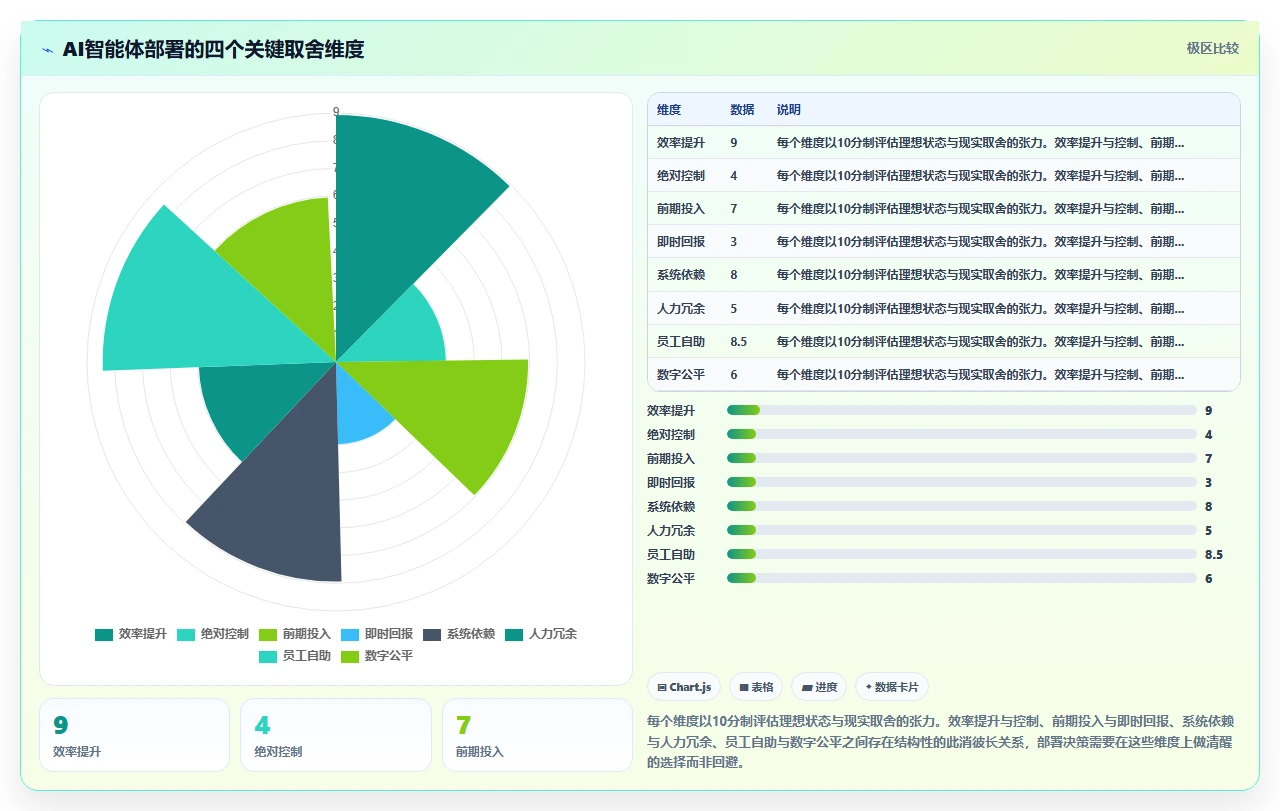The image size is (1280, 811).
Task: Select the 数字公平 table row name
Action: [681, 375]
